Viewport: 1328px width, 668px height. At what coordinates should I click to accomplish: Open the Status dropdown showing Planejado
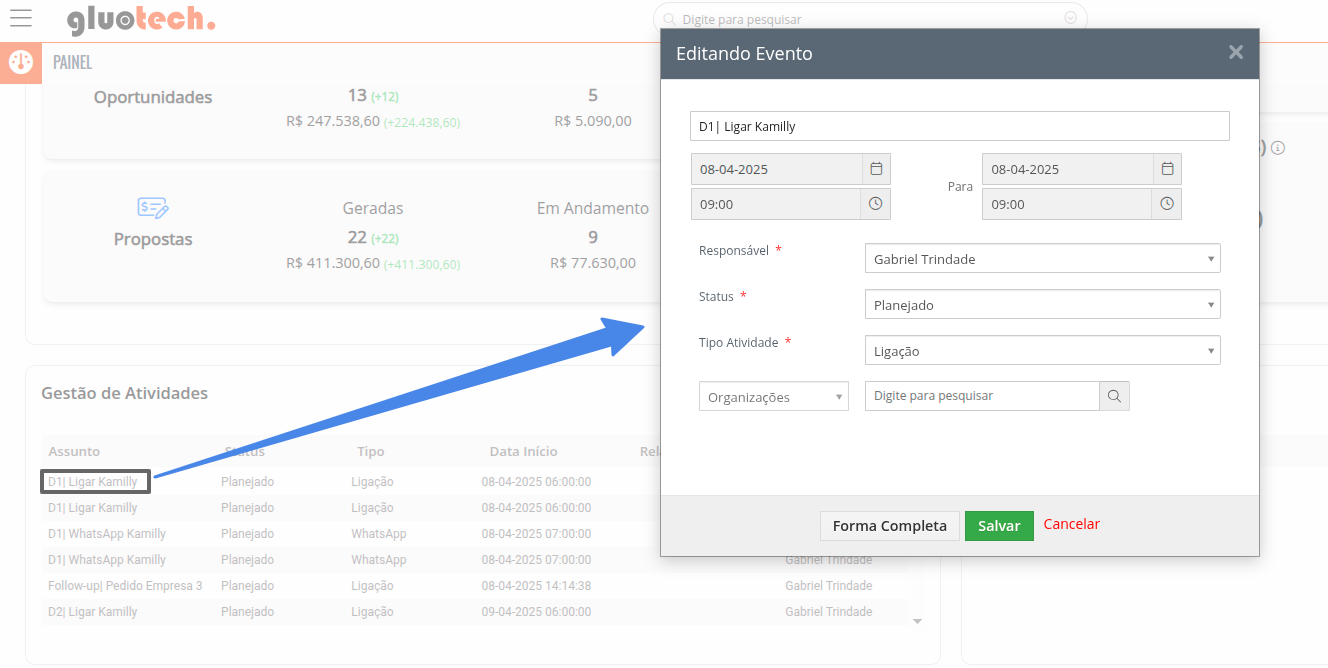(x=1042, y=305)
